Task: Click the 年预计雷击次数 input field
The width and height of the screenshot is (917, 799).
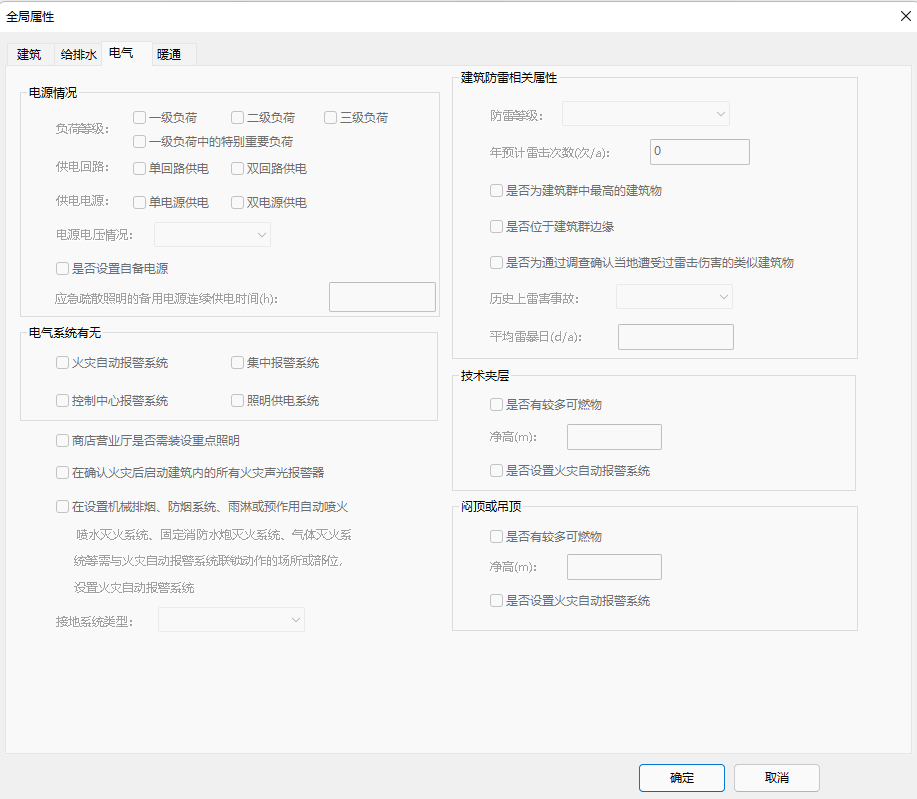Action: (699, 152)
